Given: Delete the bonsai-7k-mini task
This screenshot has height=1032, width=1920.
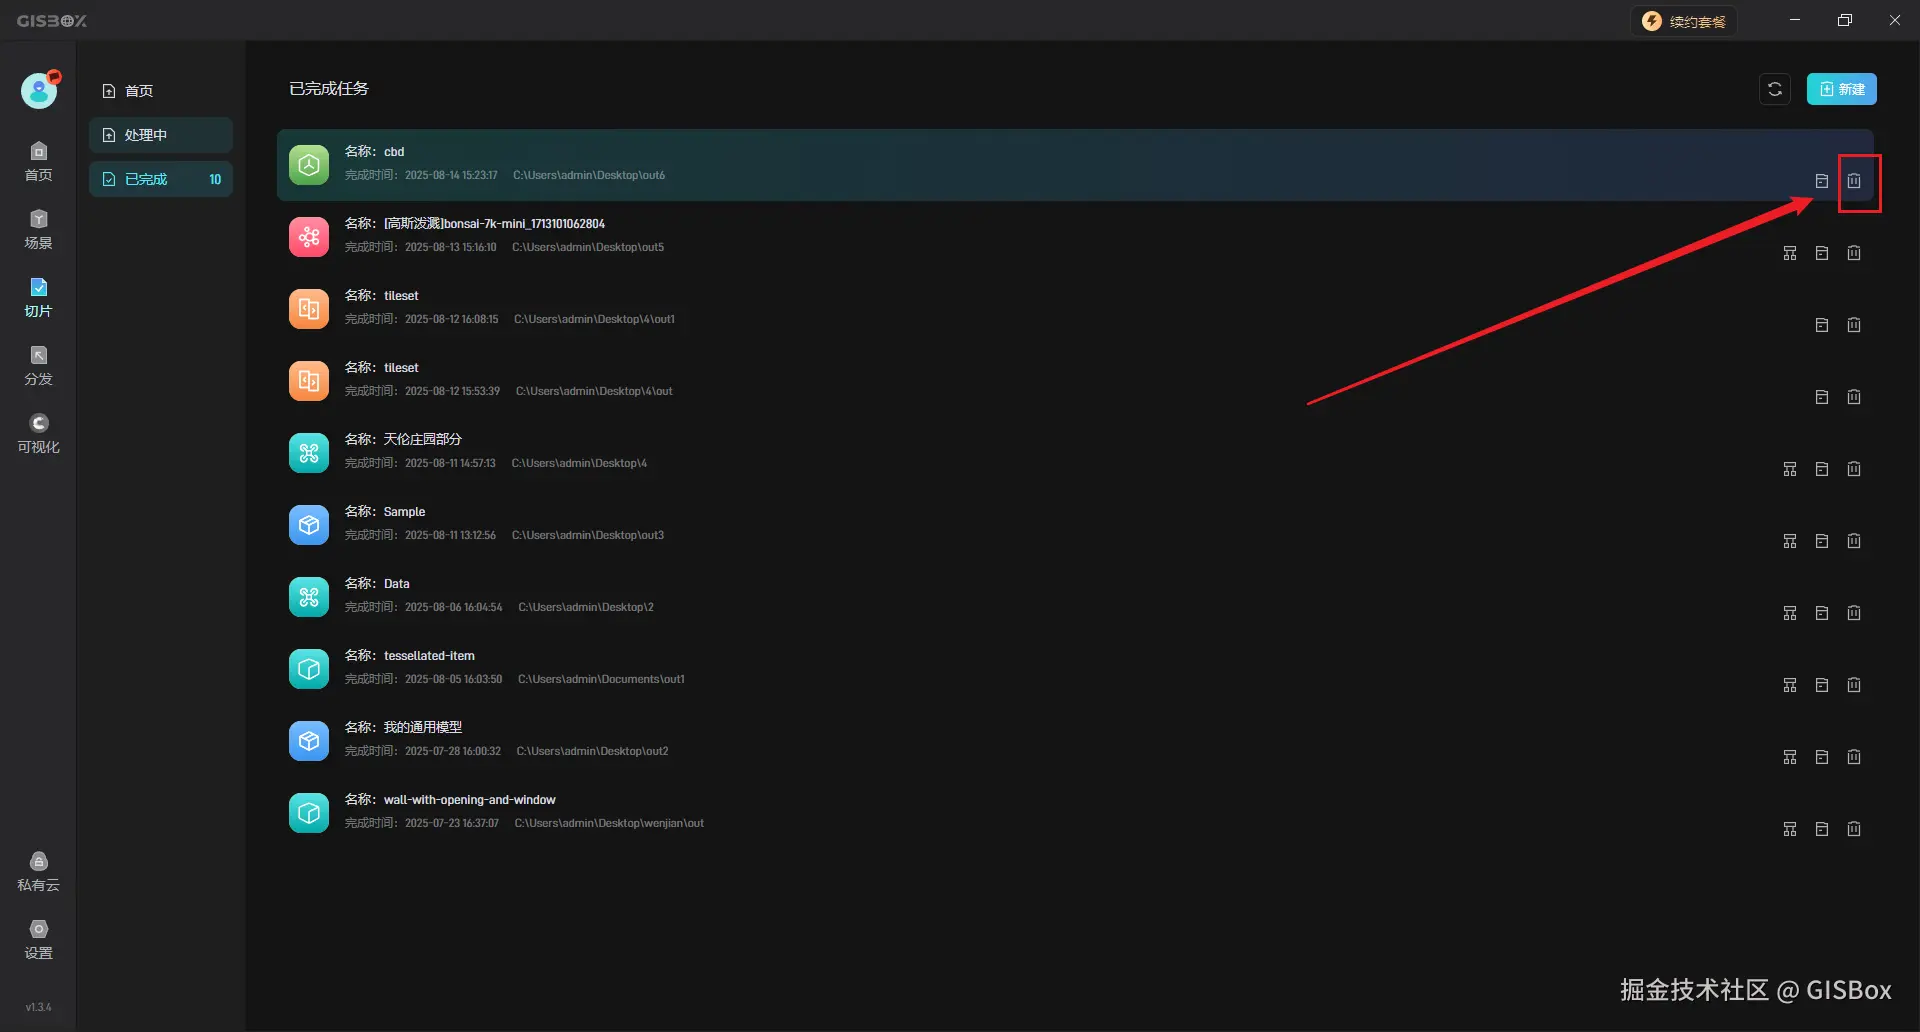Looking at the screenshot, I should click(x=1854, y=253).
